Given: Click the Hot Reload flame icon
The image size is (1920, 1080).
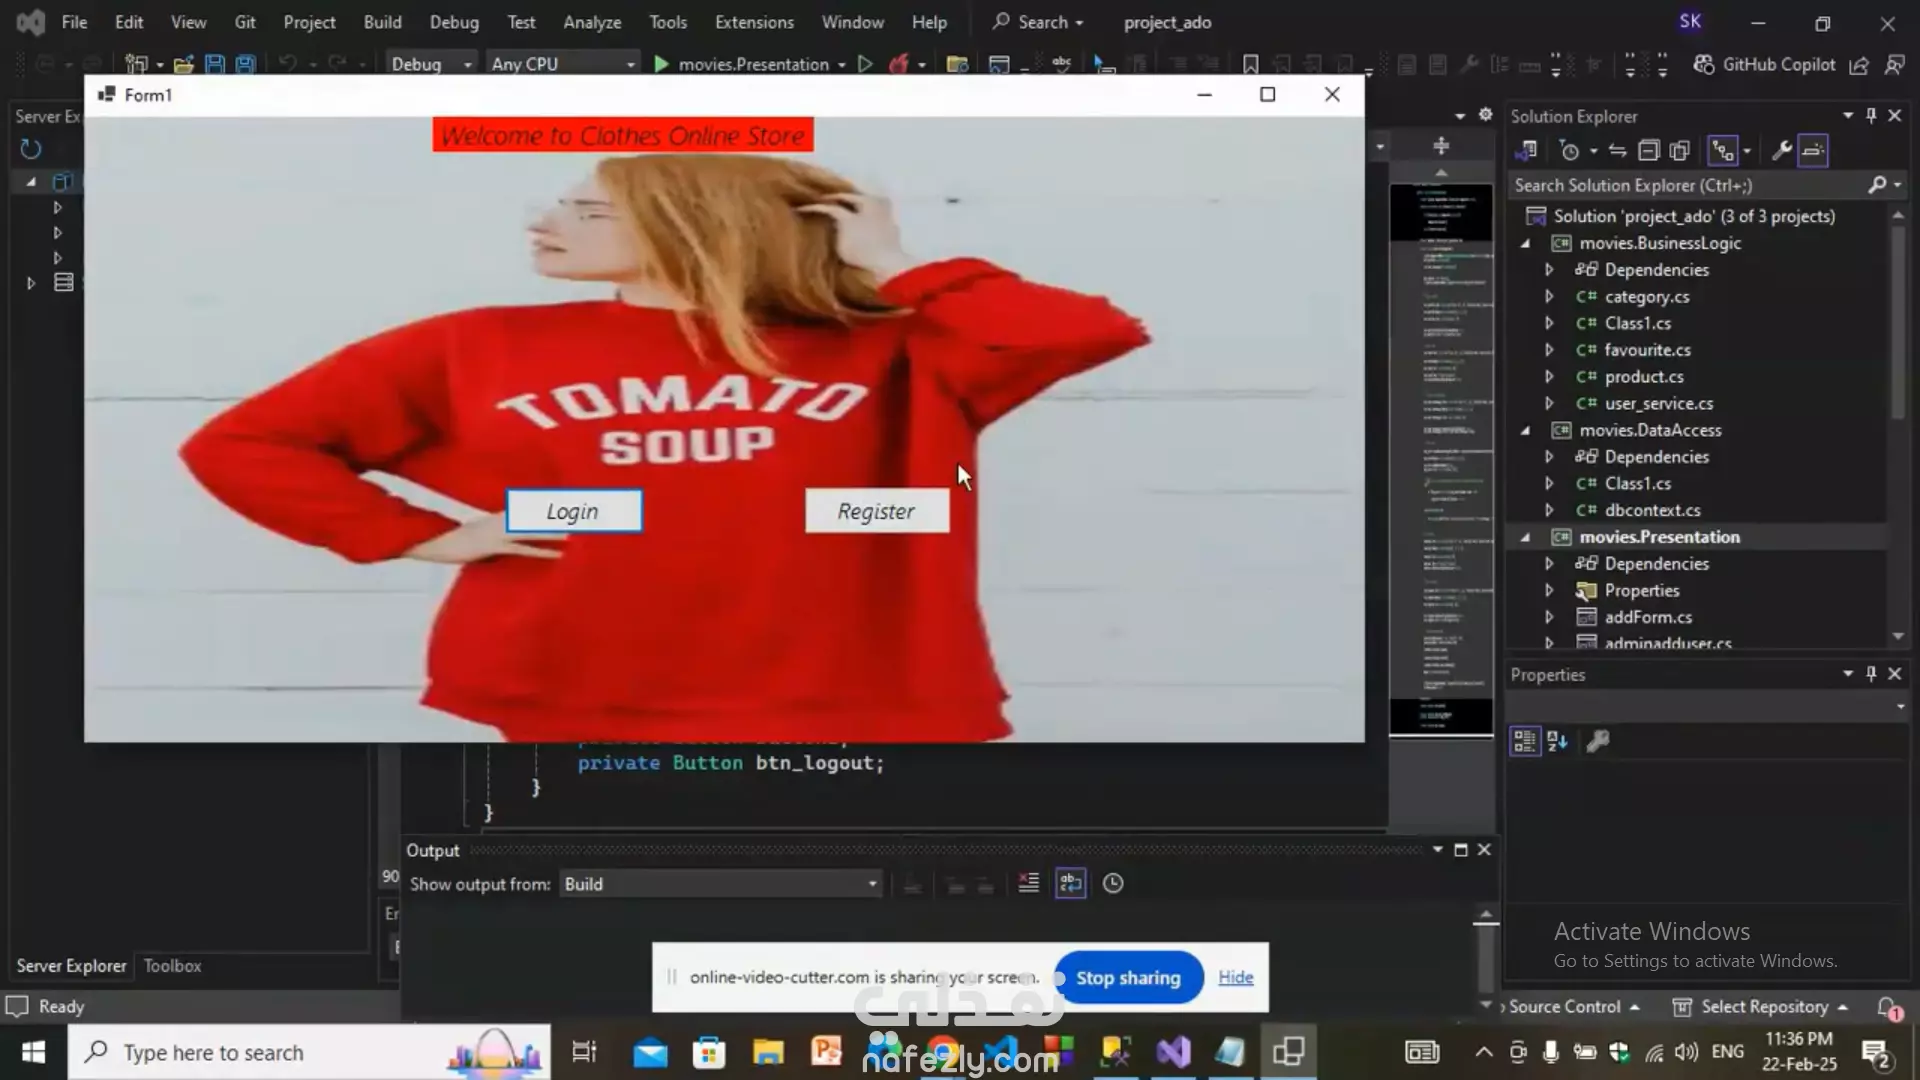Looking at the screenshot, I should pyautogui.click(x=899, y=64).
